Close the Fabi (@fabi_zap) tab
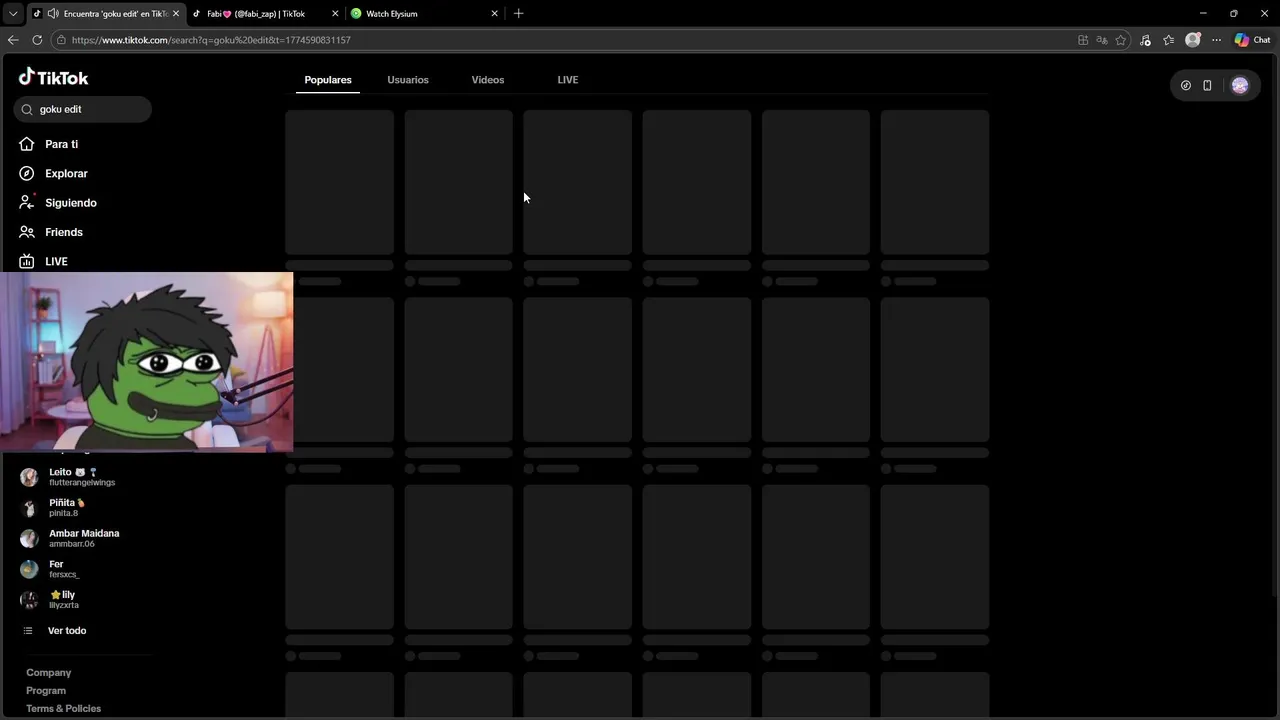The height and width of the screenshot is (720, 1280). pyautogui.click(x=335, y=14)
